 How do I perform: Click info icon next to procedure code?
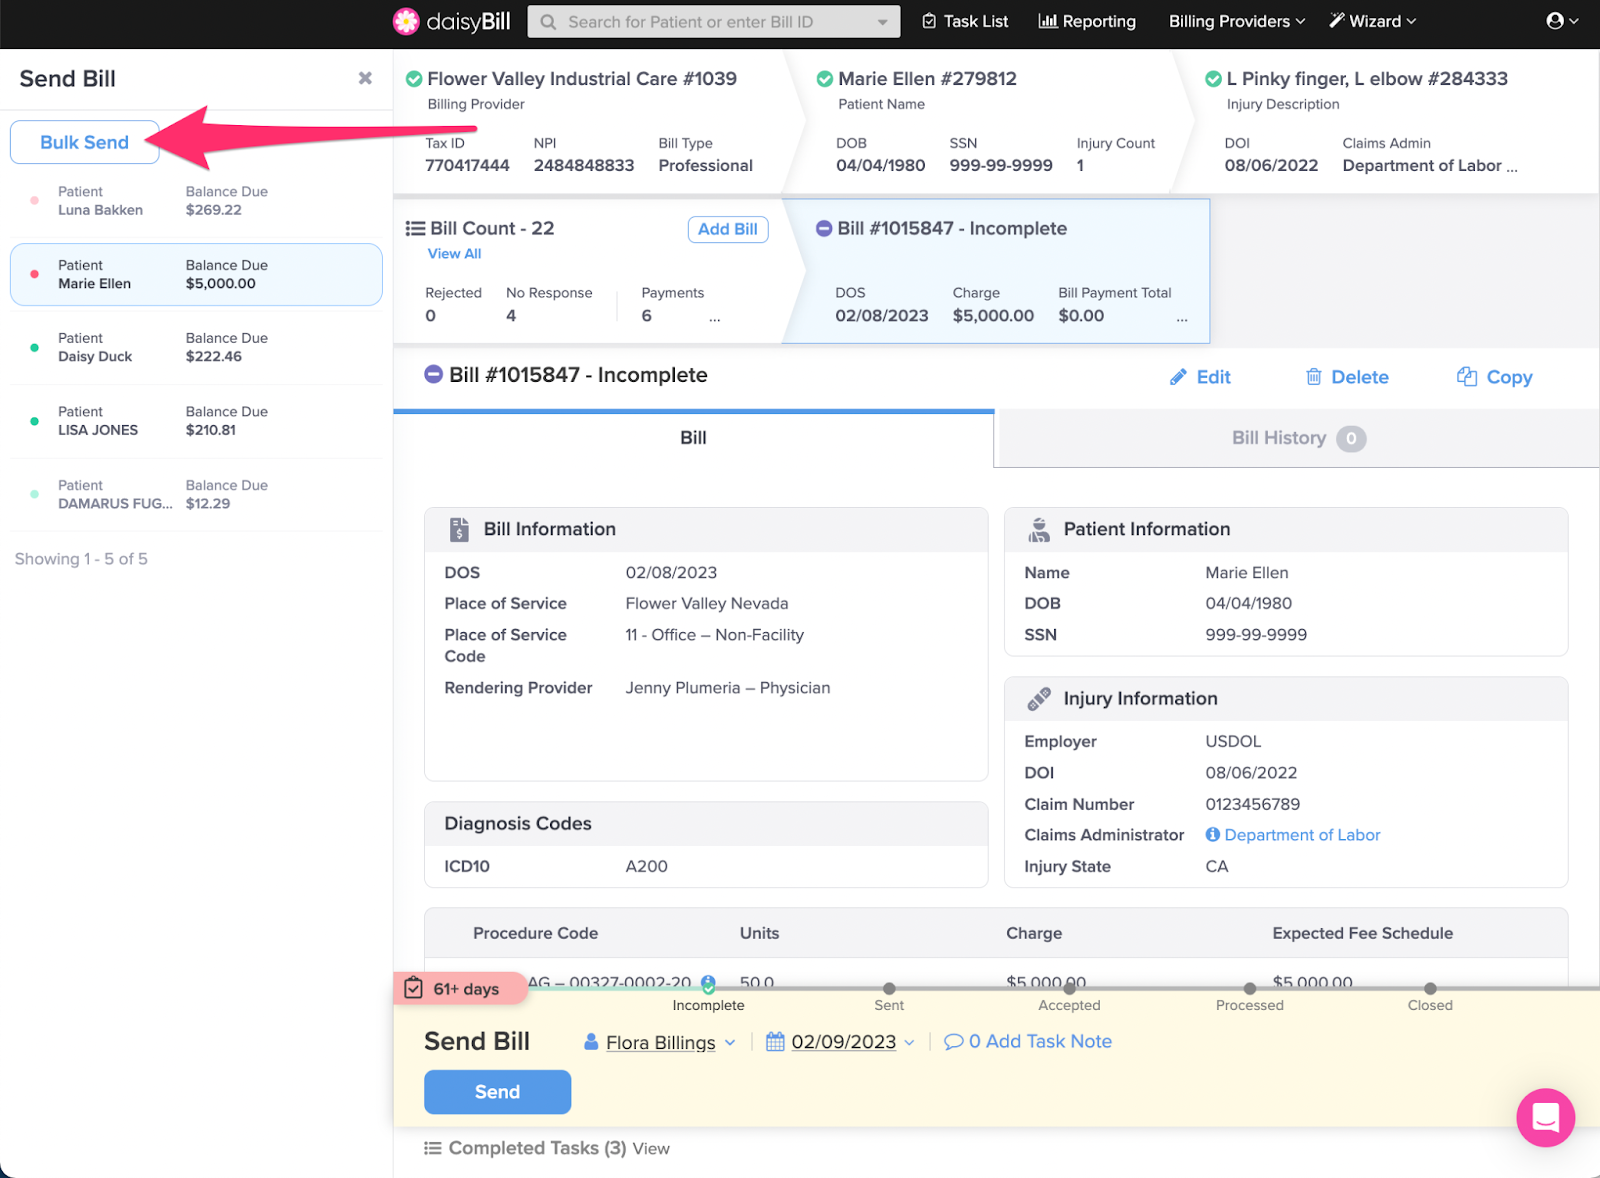(x=708, y=982)
